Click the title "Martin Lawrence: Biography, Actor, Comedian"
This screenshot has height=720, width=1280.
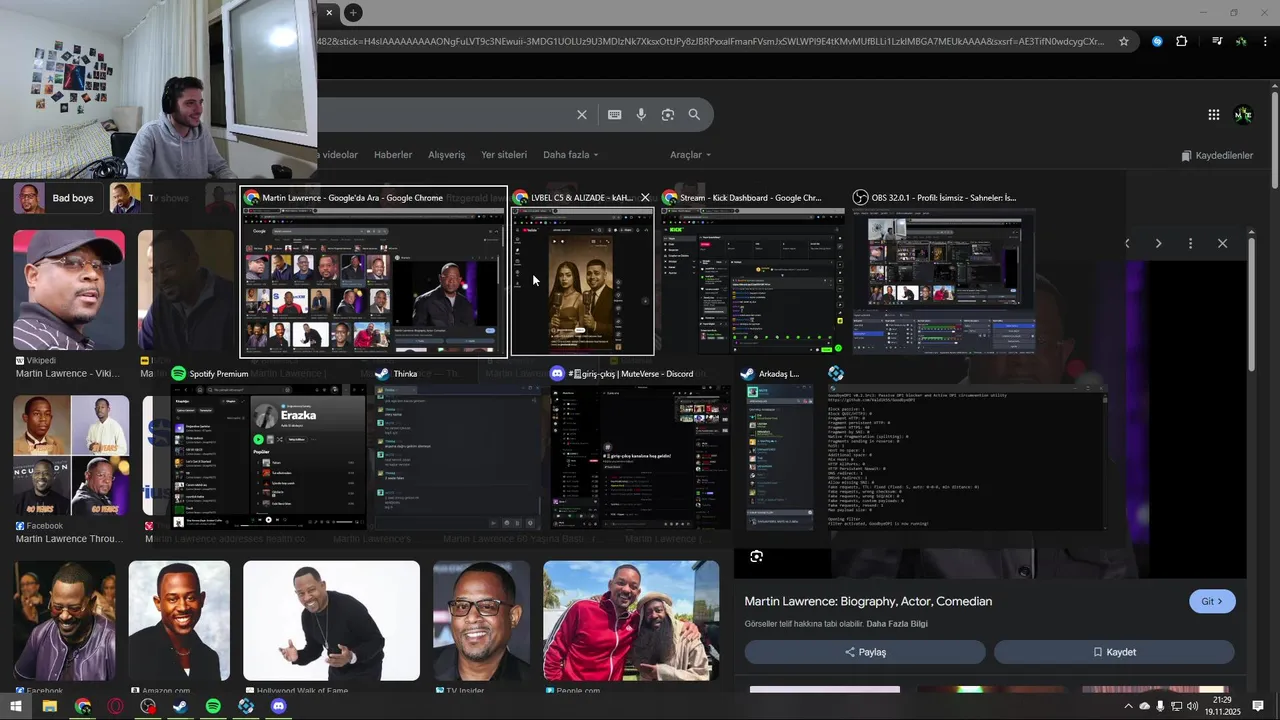coord(868,601)
